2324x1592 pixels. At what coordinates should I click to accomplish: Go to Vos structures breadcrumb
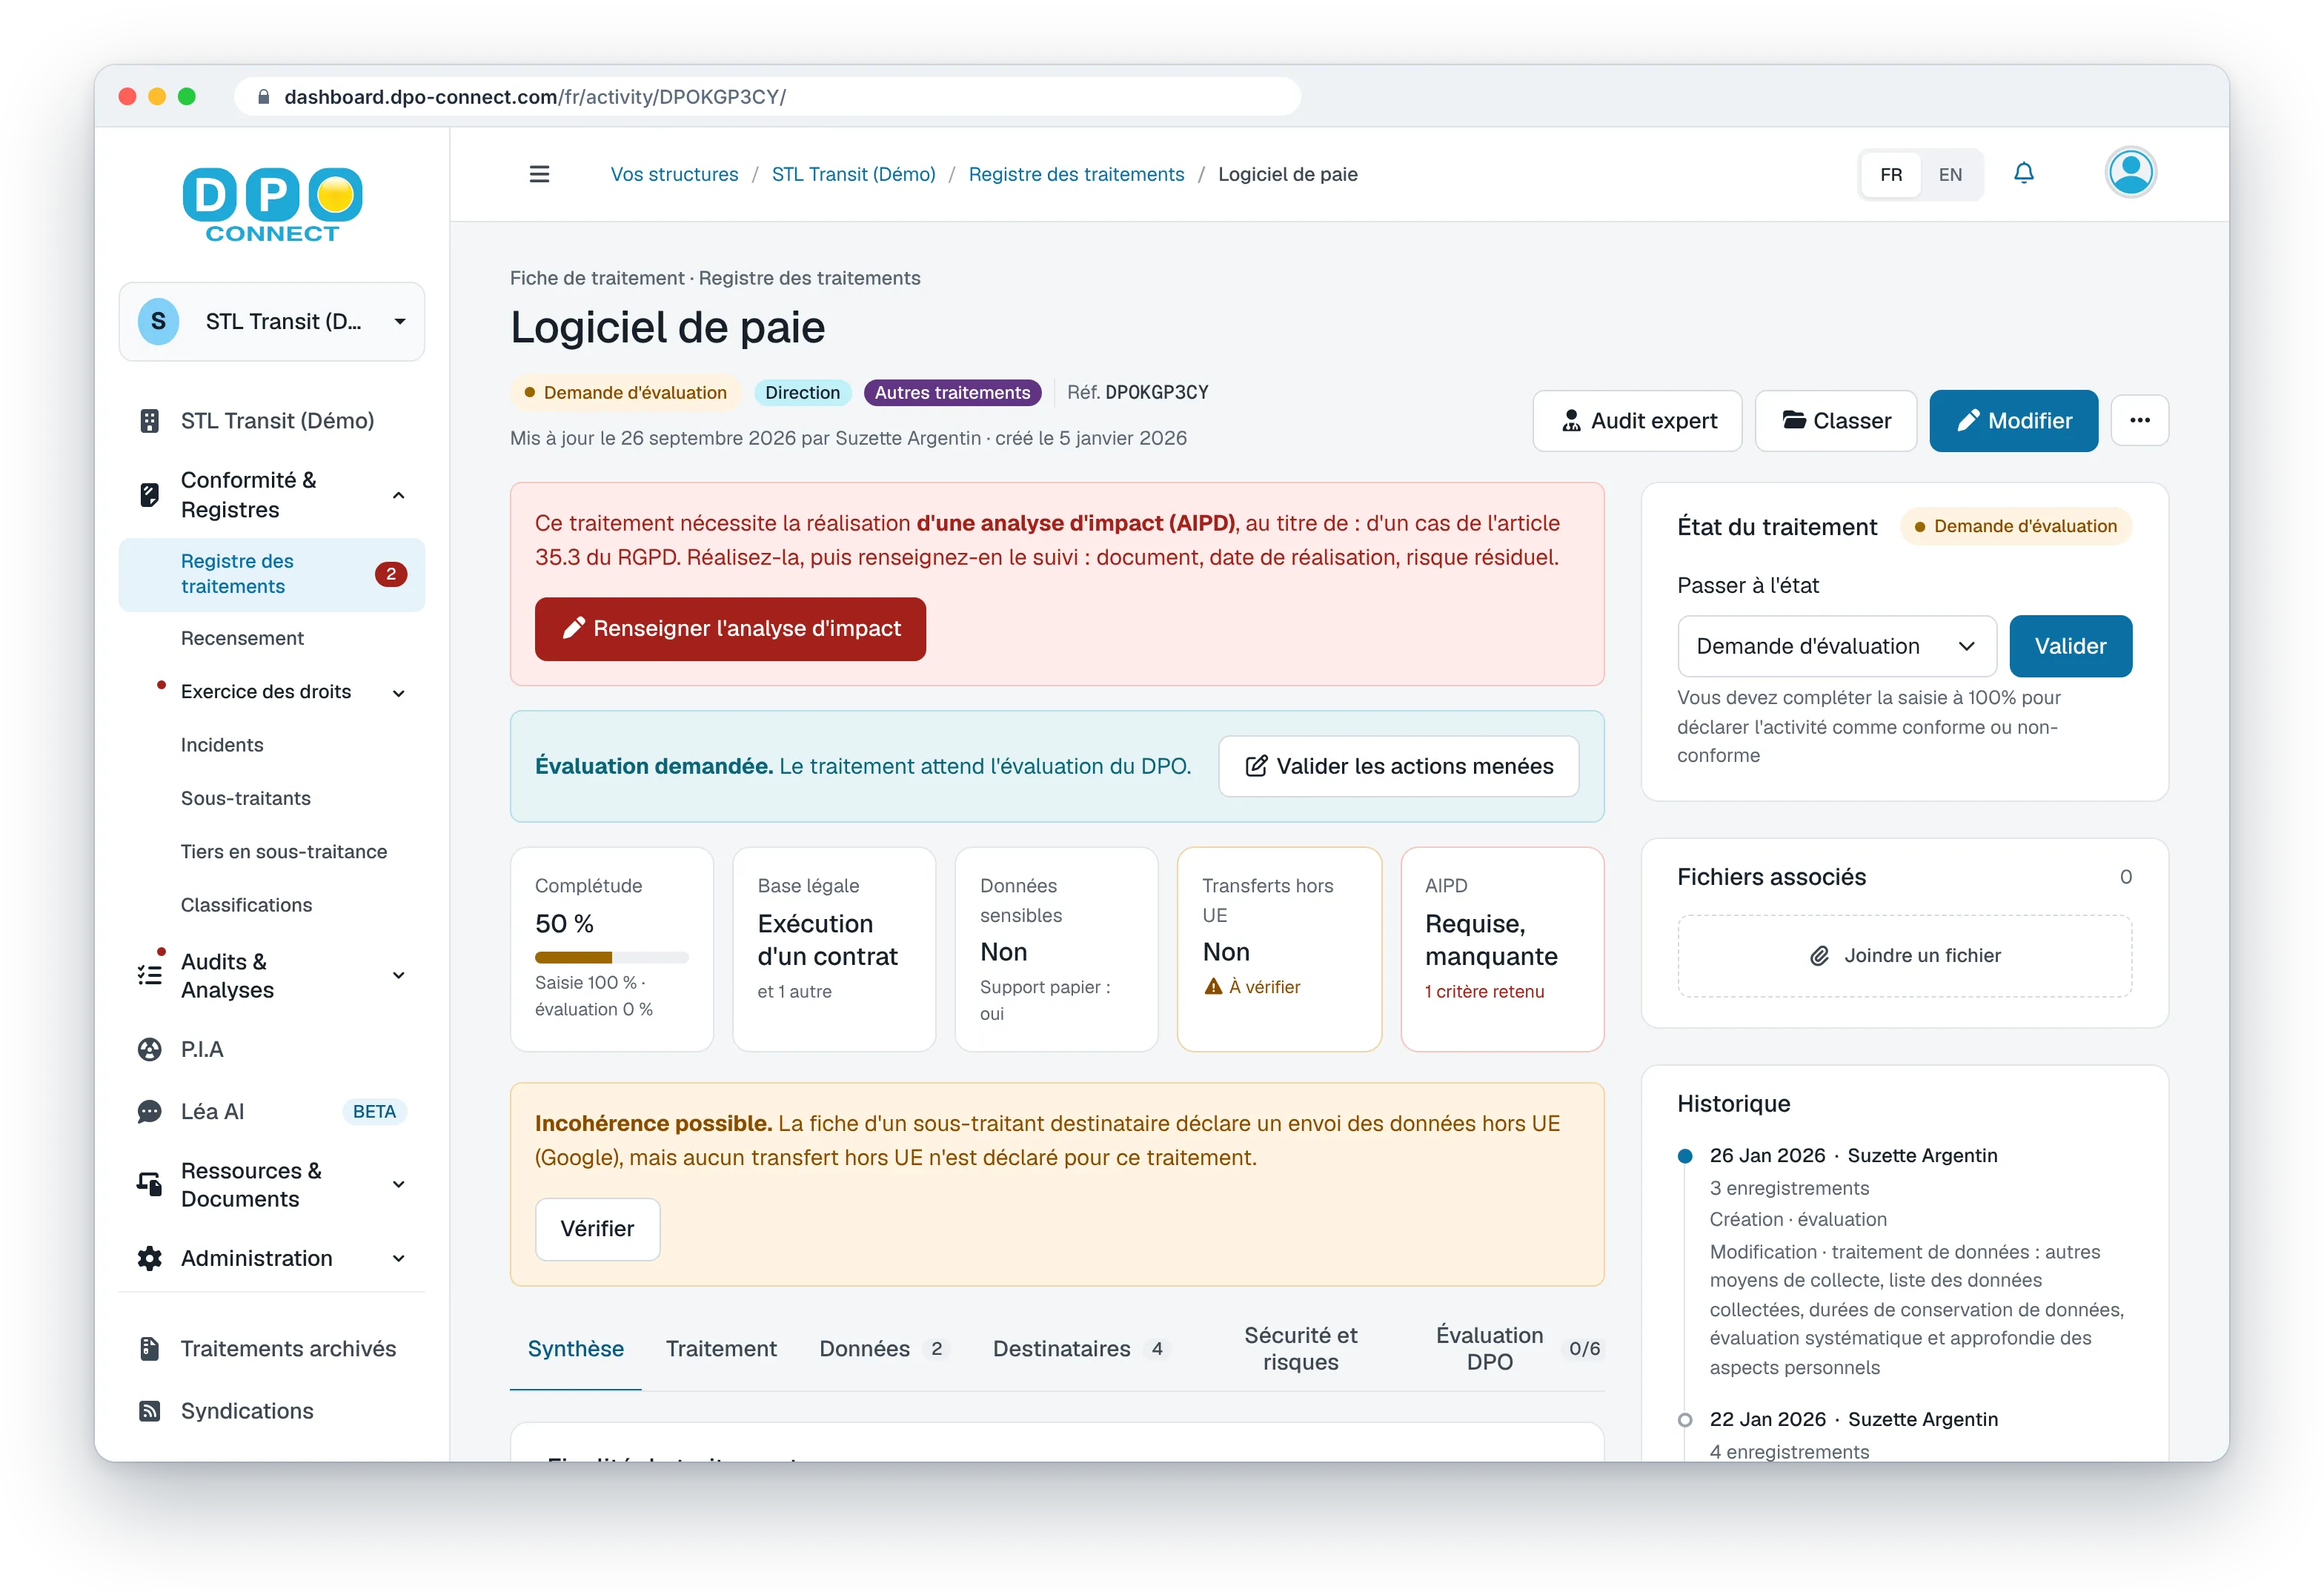(x=674, y=174)
